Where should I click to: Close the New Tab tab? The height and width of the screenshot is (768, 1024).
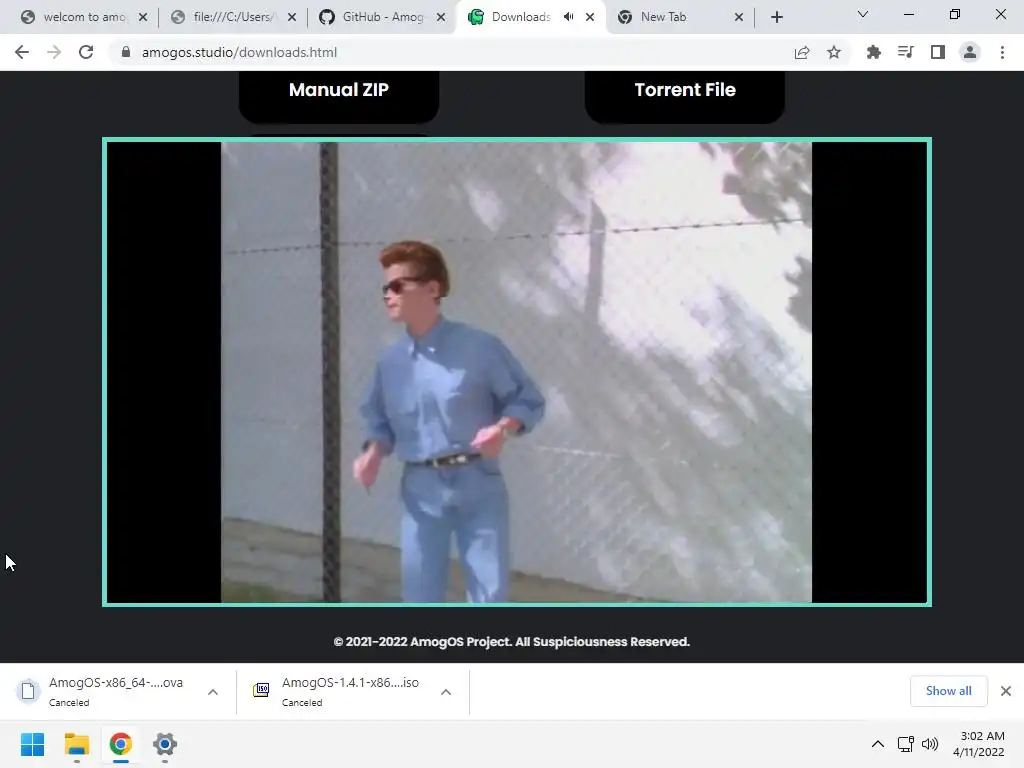pyautogui.click(x=739, y=17)
